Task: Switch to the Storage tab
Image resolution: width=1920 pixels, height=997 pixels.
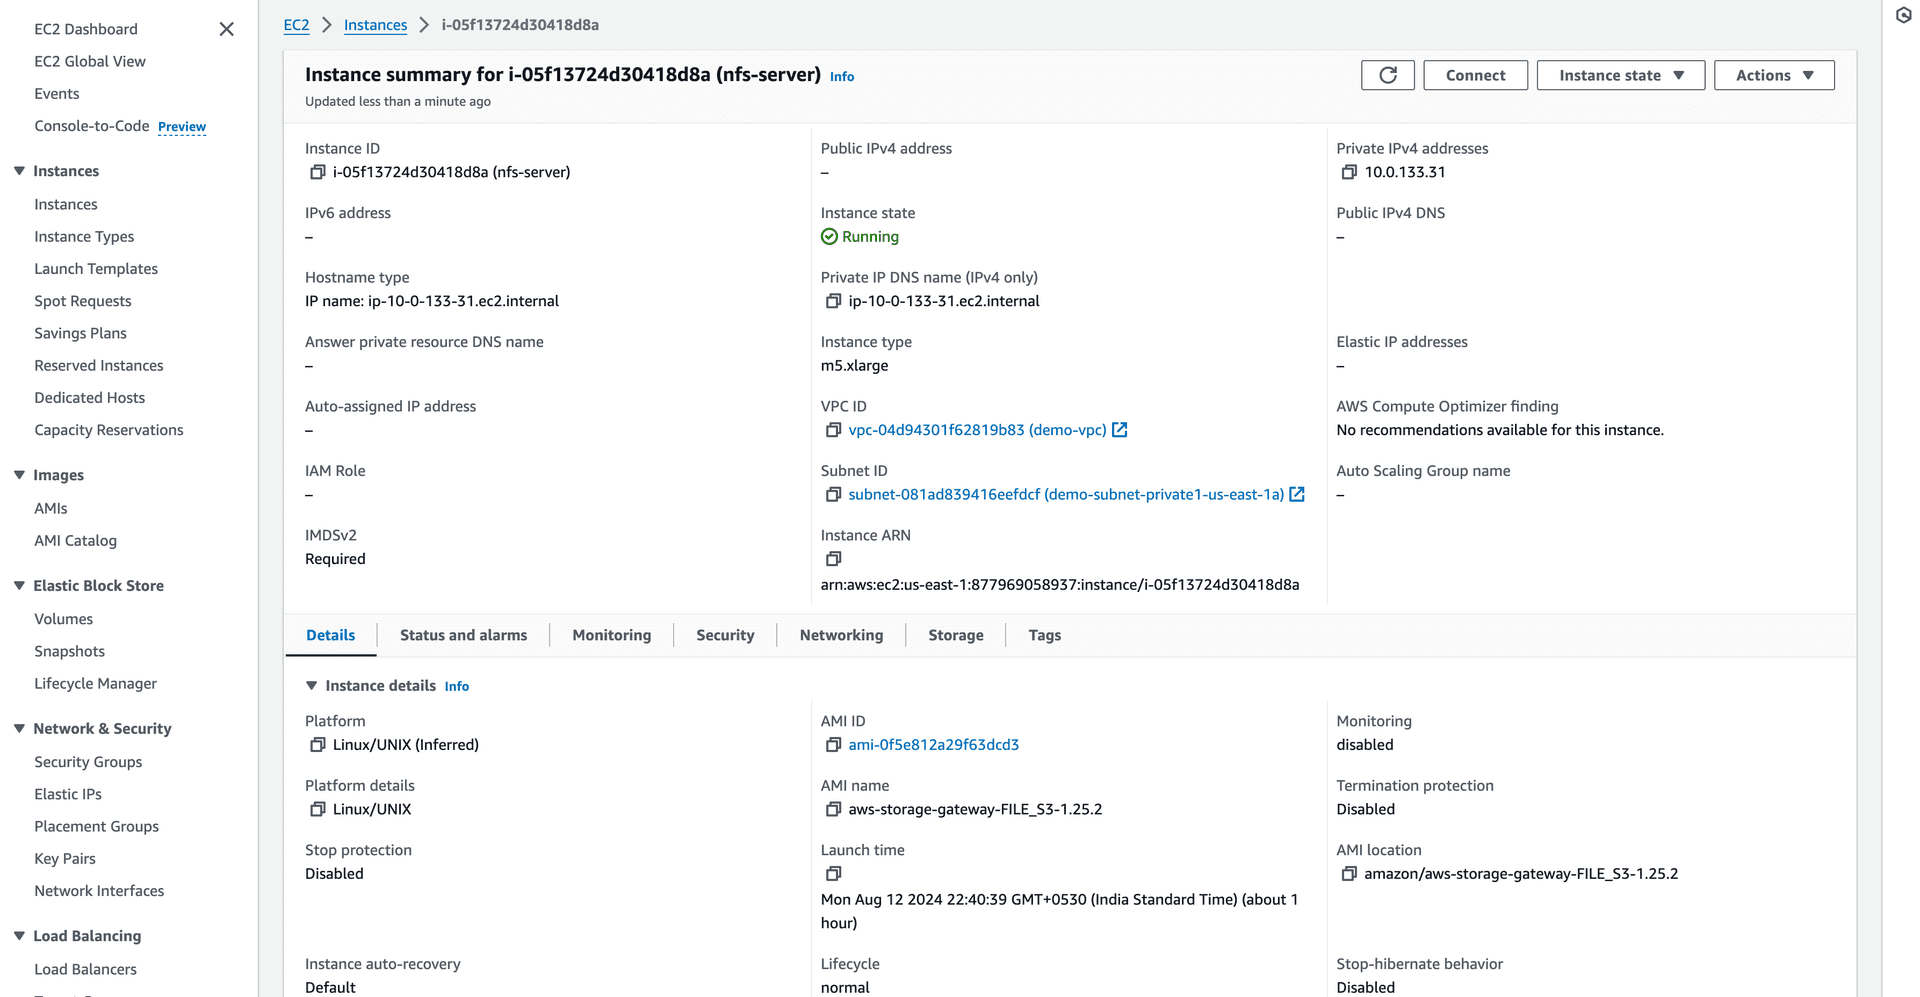Action: (x=955, y=635)
